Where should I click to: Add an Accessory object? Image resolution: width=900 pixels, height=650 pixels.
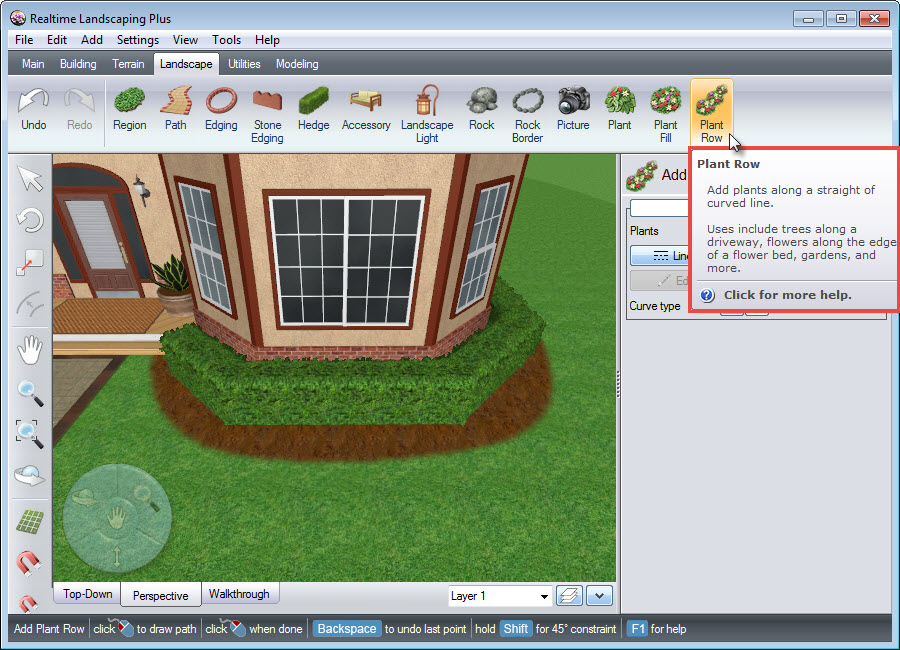pos(366,110)
